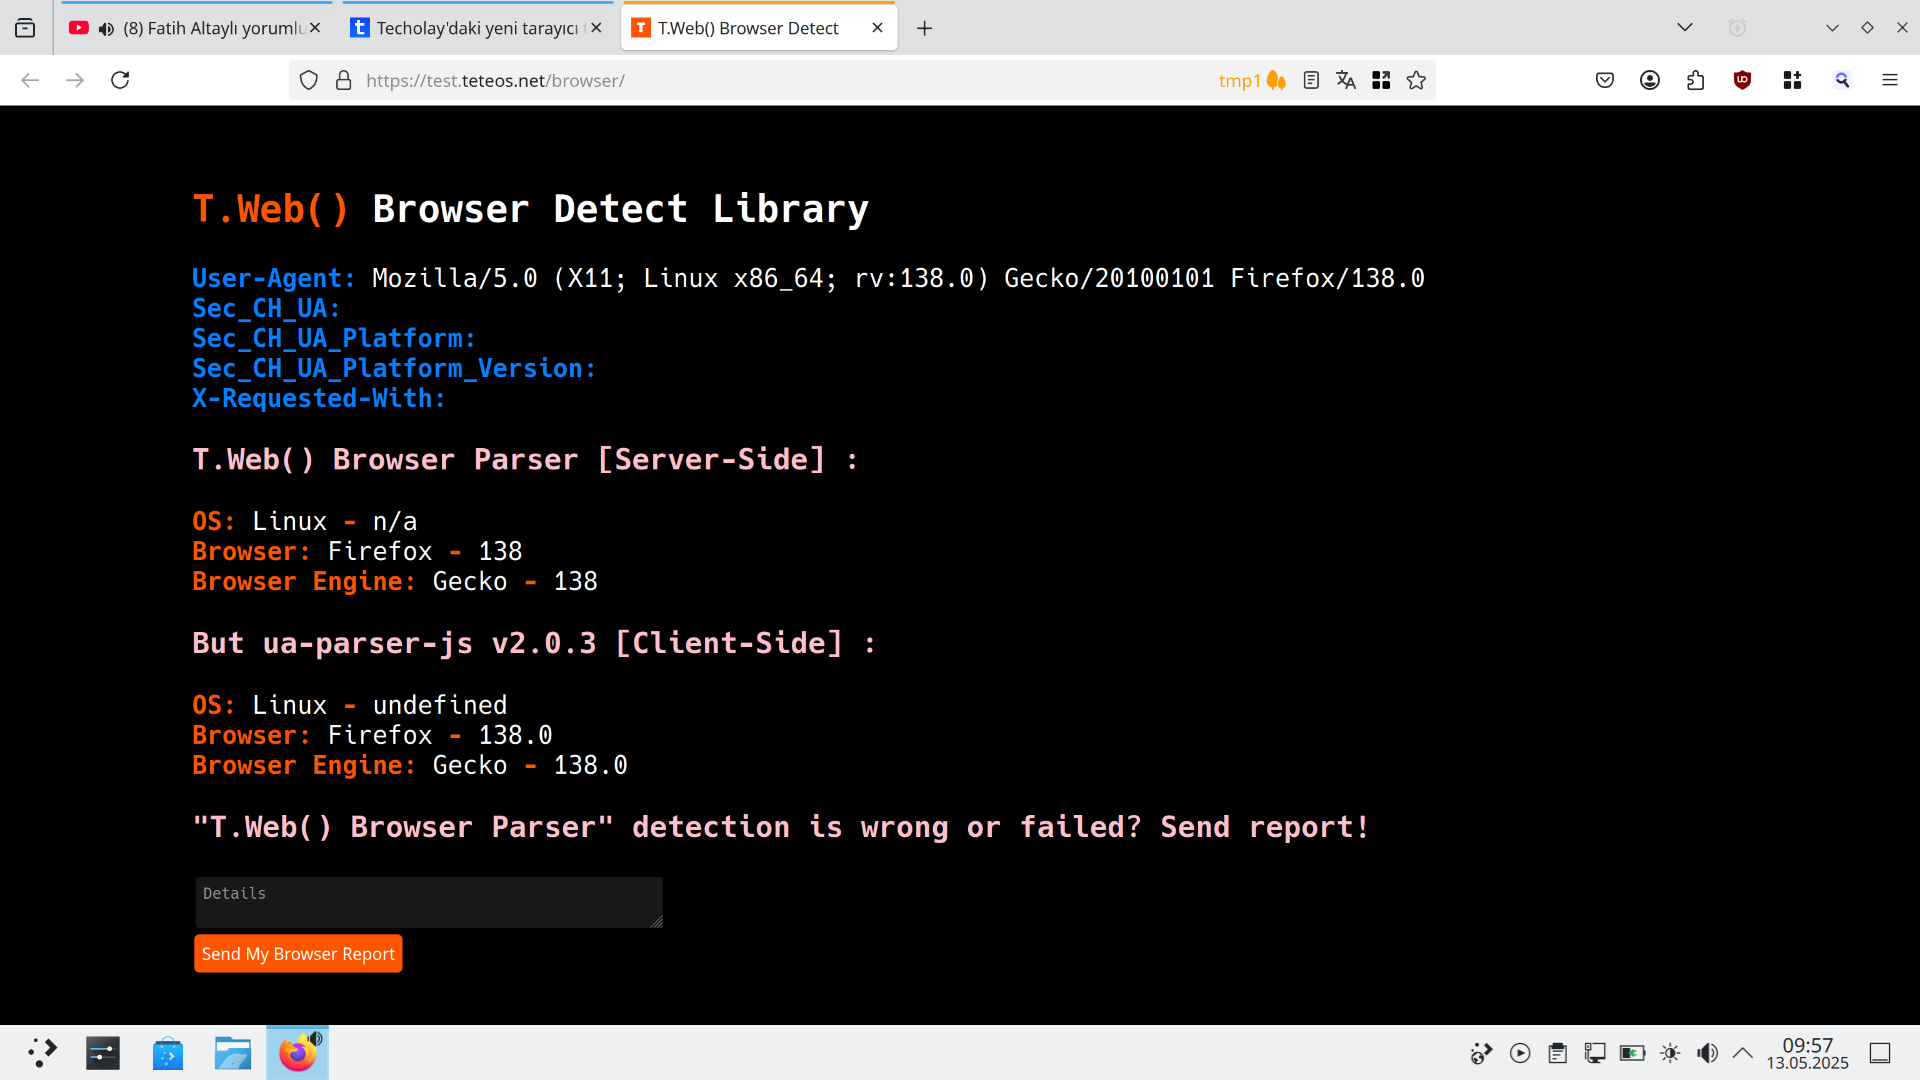Mute the Fatih Altaylı YouTube tab audio
This screenshot has width=1920, height=1080.
pyautogui.click(x=106, y=29)
